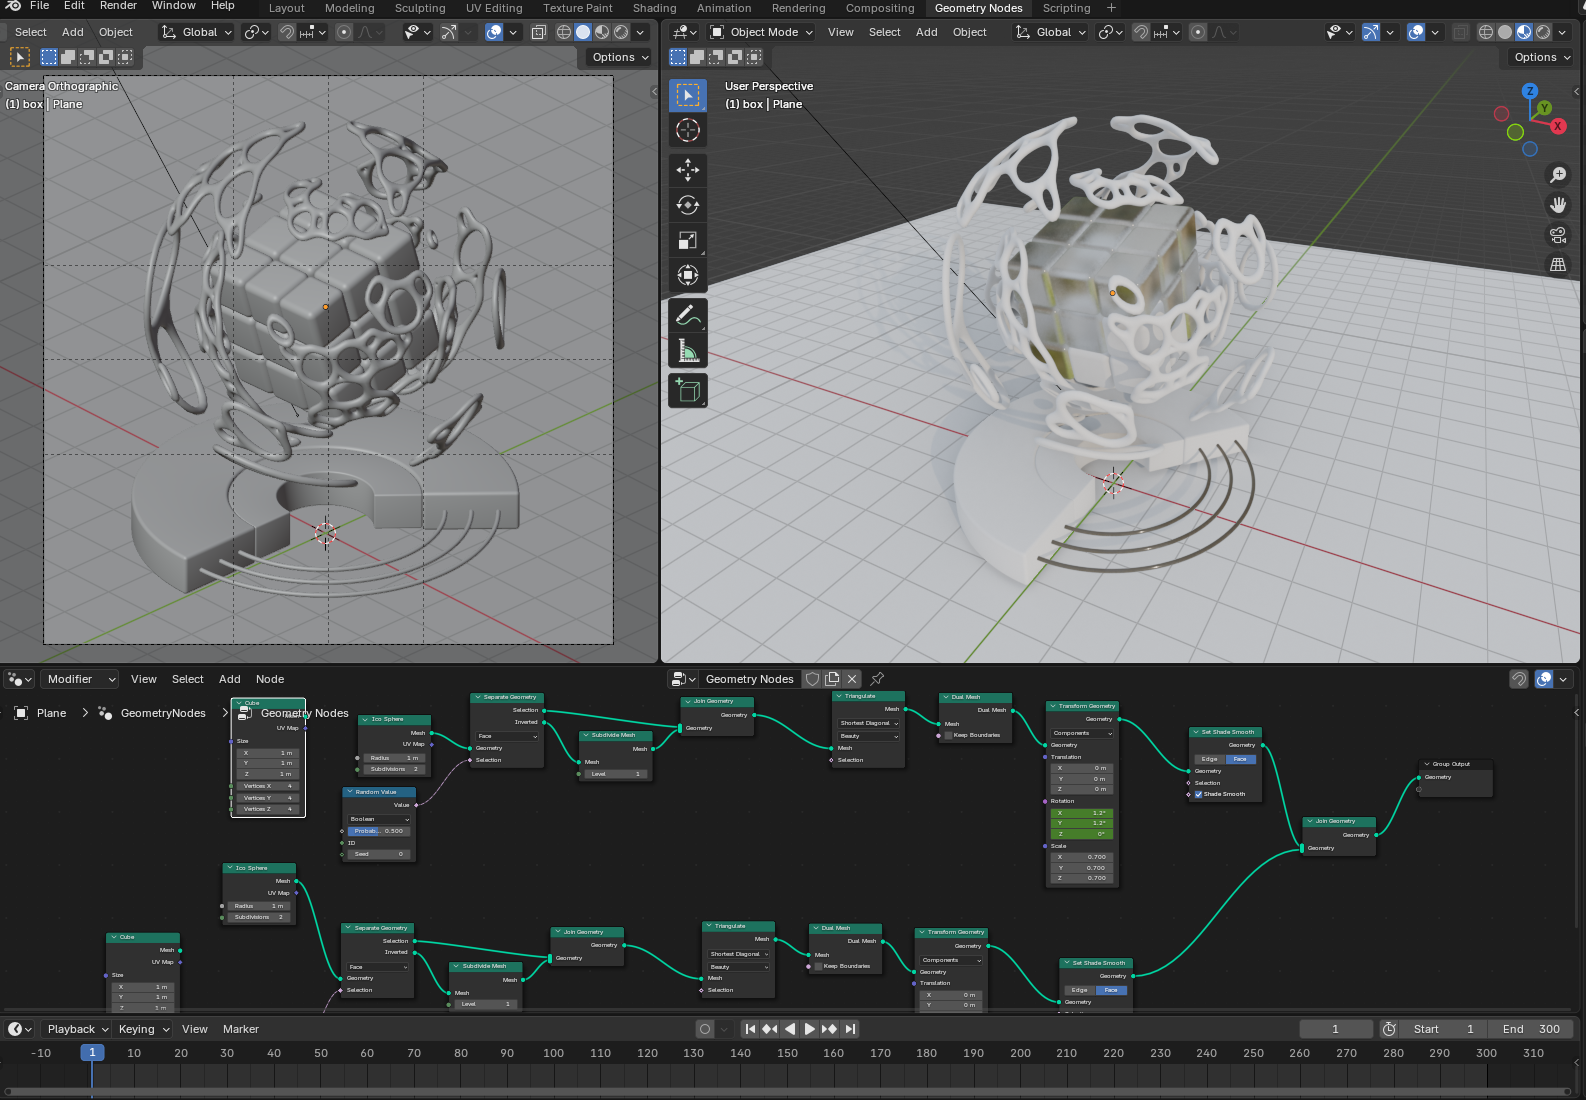Switch to the Shading workspace tab
1586x1100 pixels.
pos(654,8)
